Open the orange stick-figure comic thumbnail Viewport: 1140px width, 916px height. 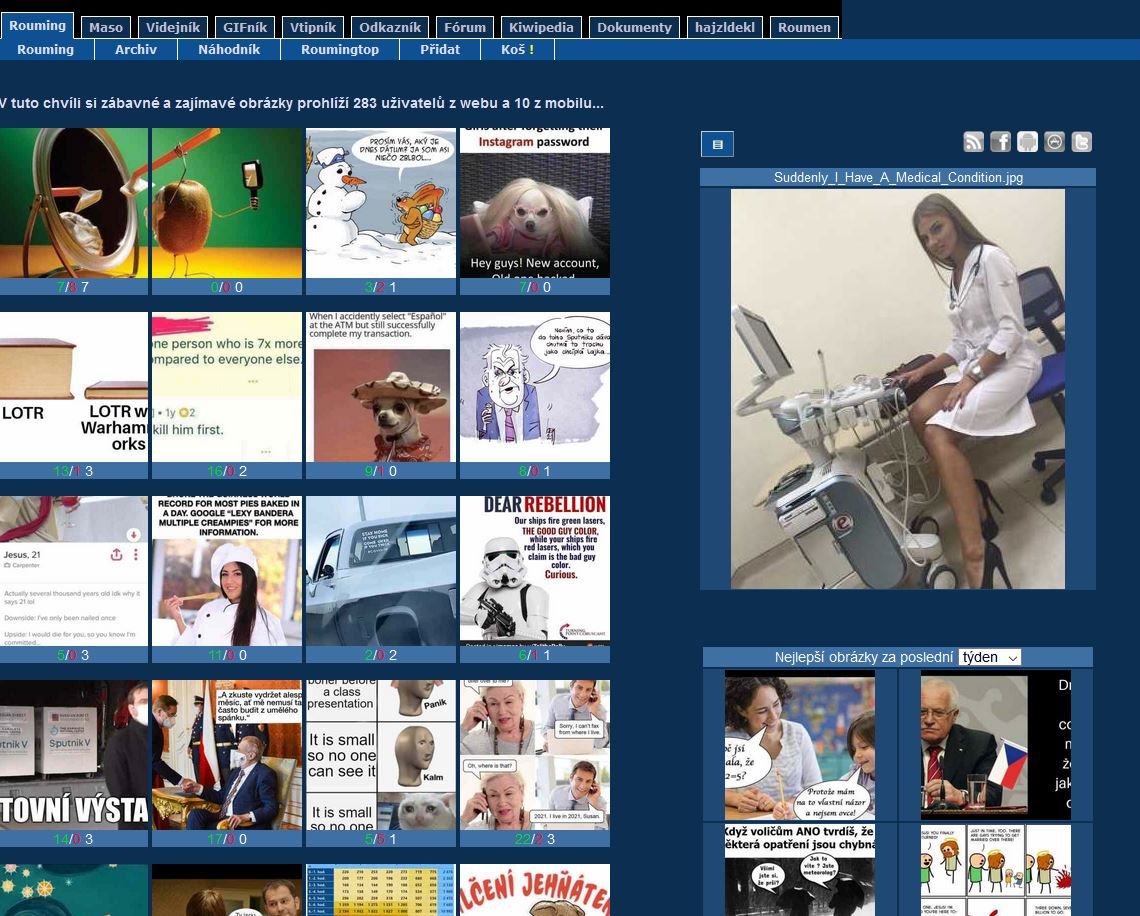point(996,870)
